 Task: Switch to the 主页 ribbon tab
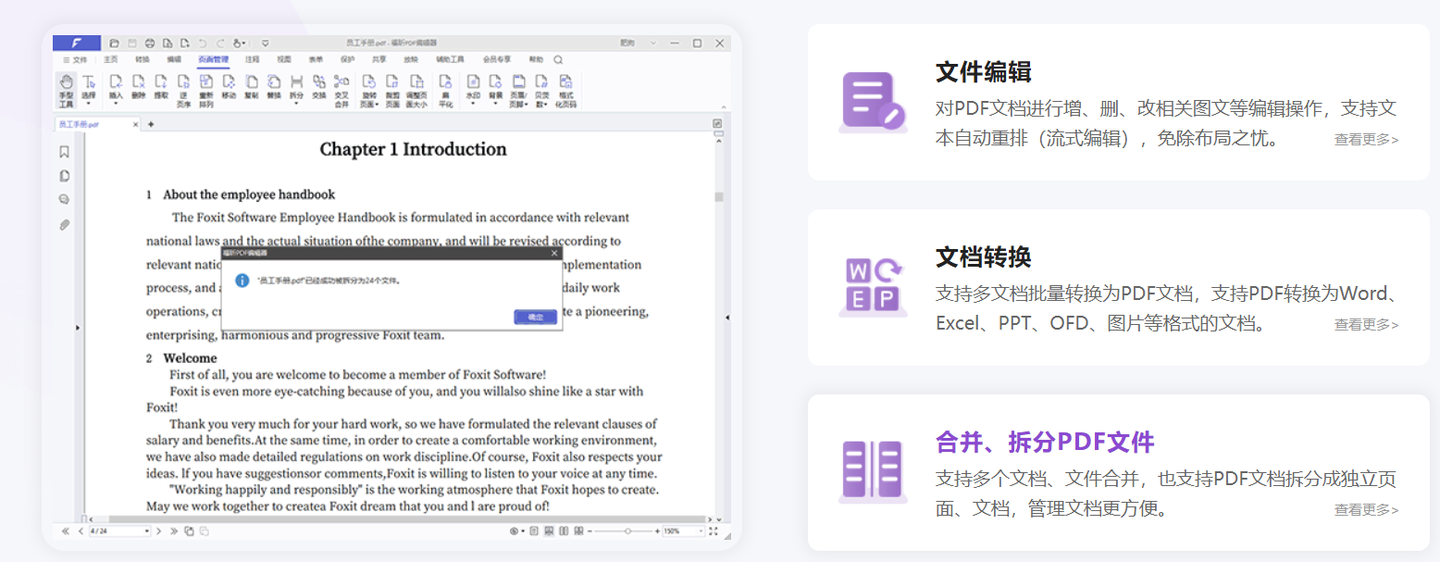[x=111, y=60]
